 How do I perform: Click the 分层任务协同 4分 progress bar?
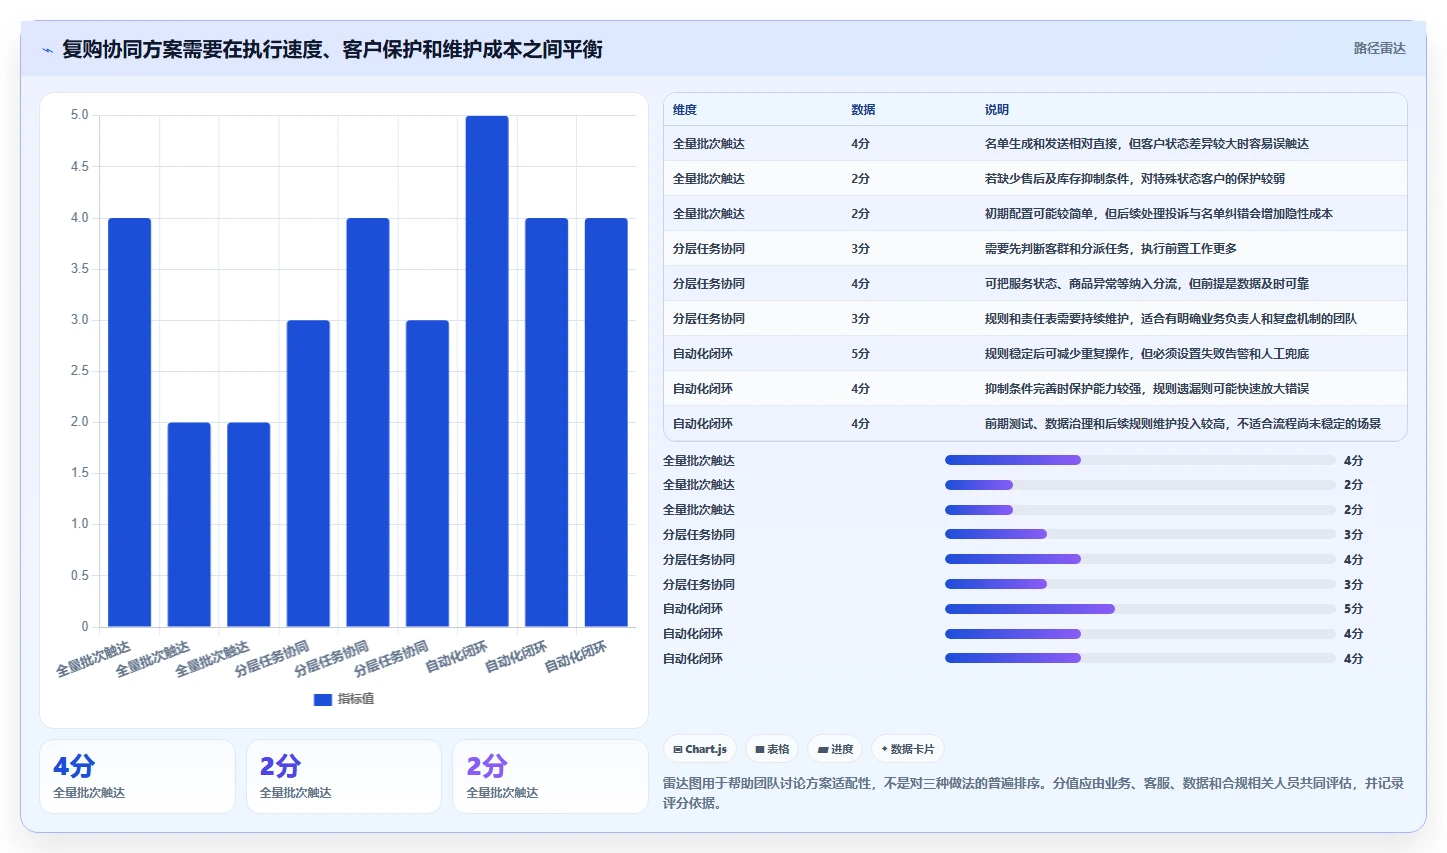(x=1140, y=559)
